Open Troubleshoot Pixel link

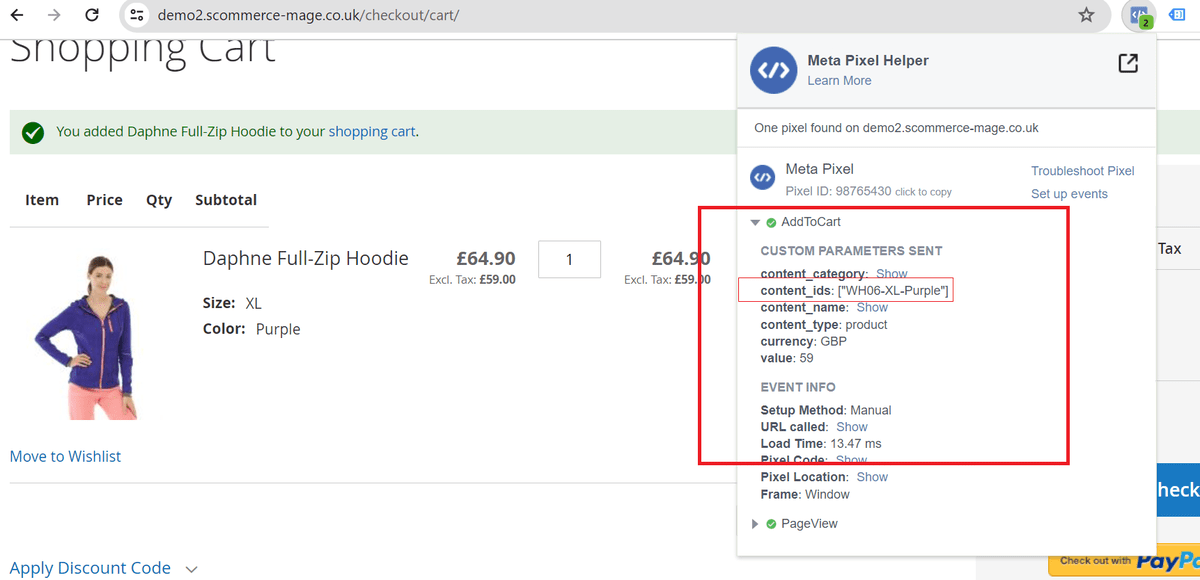(x=1082, y=171)
